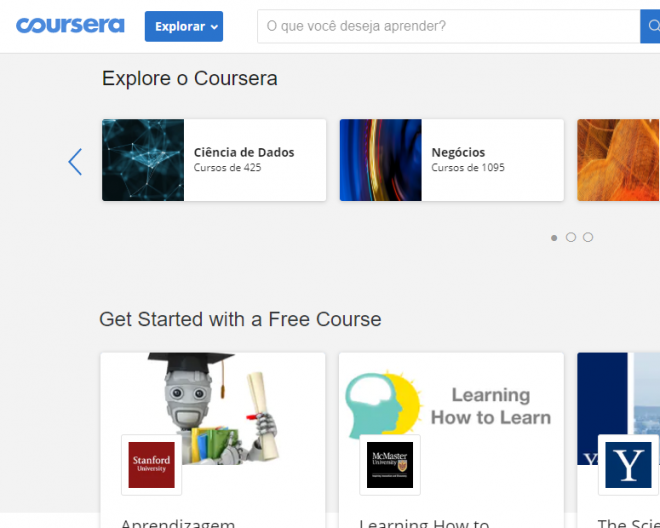Open the orange leaf category thumbnail
The height and width of the screenshot is (528, 660).
pos(618,160)
